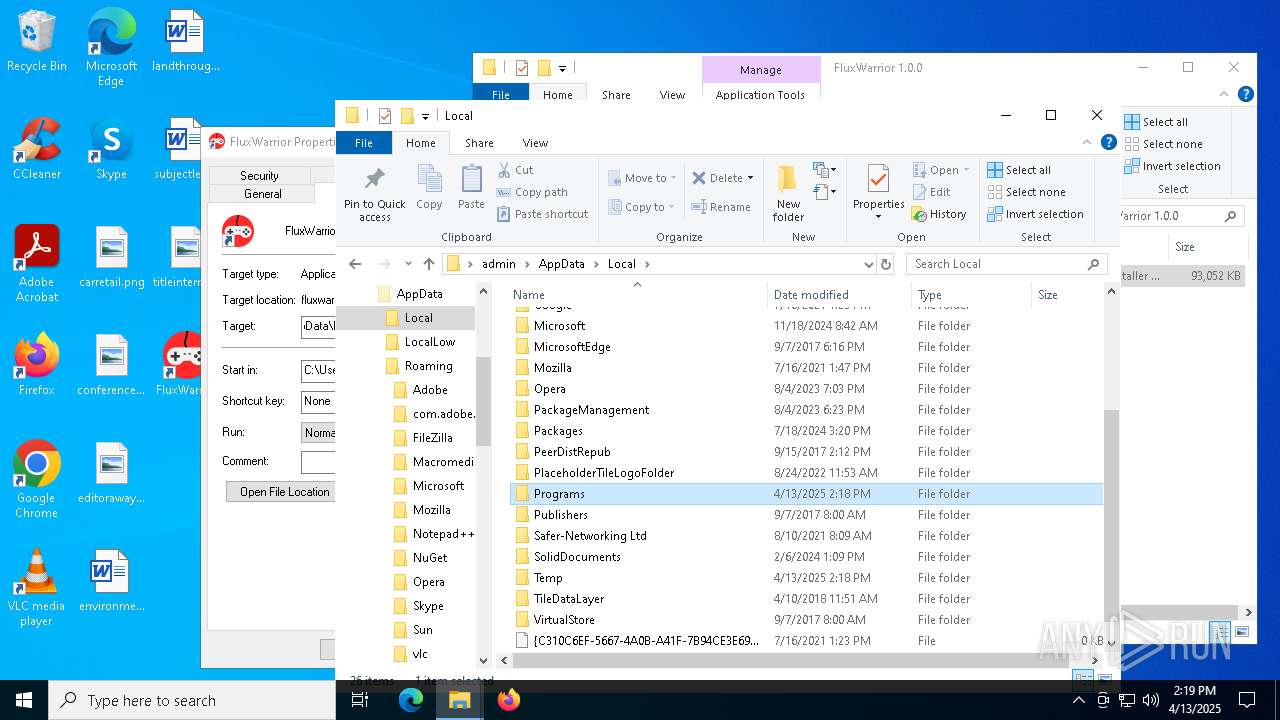Select LocalLow in navigation tree
This screenshot has height=720, width=1280.
(429, 342)
